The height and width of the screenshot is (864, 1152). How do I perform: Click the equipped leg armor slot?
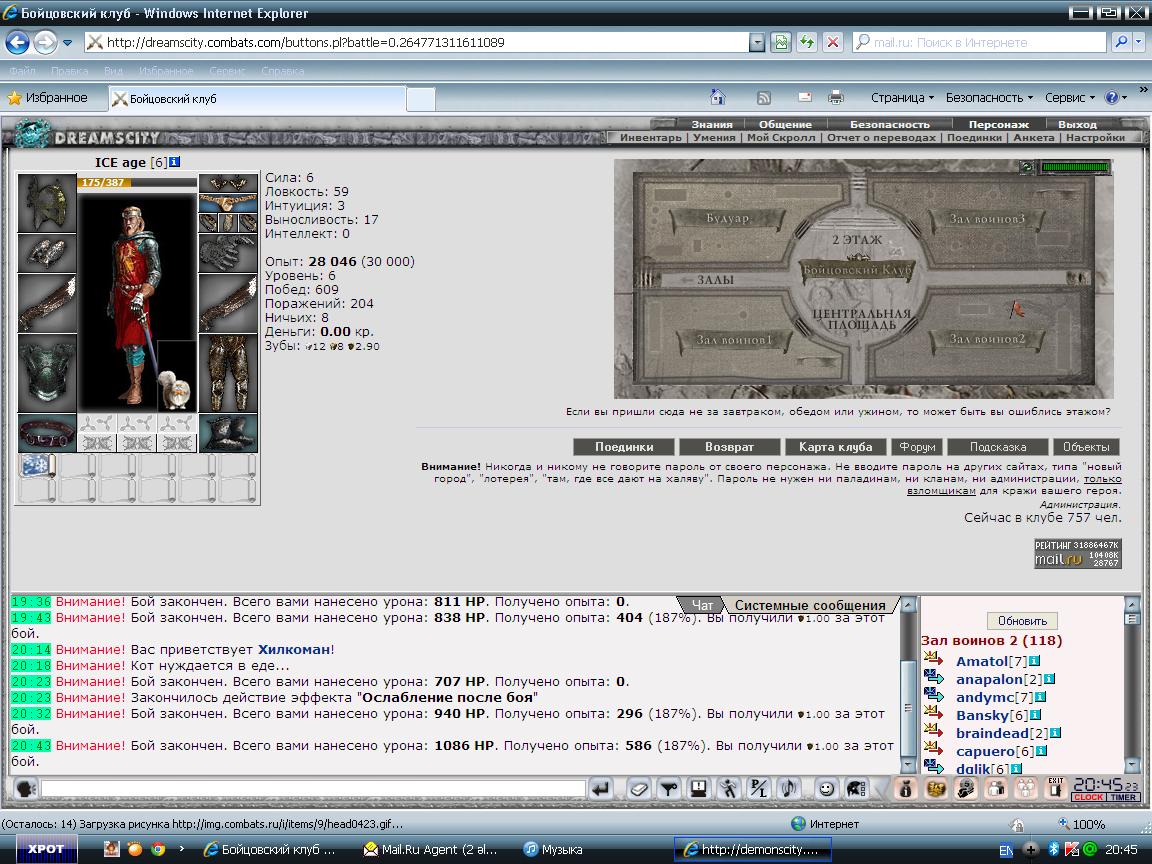pos(228,373)
